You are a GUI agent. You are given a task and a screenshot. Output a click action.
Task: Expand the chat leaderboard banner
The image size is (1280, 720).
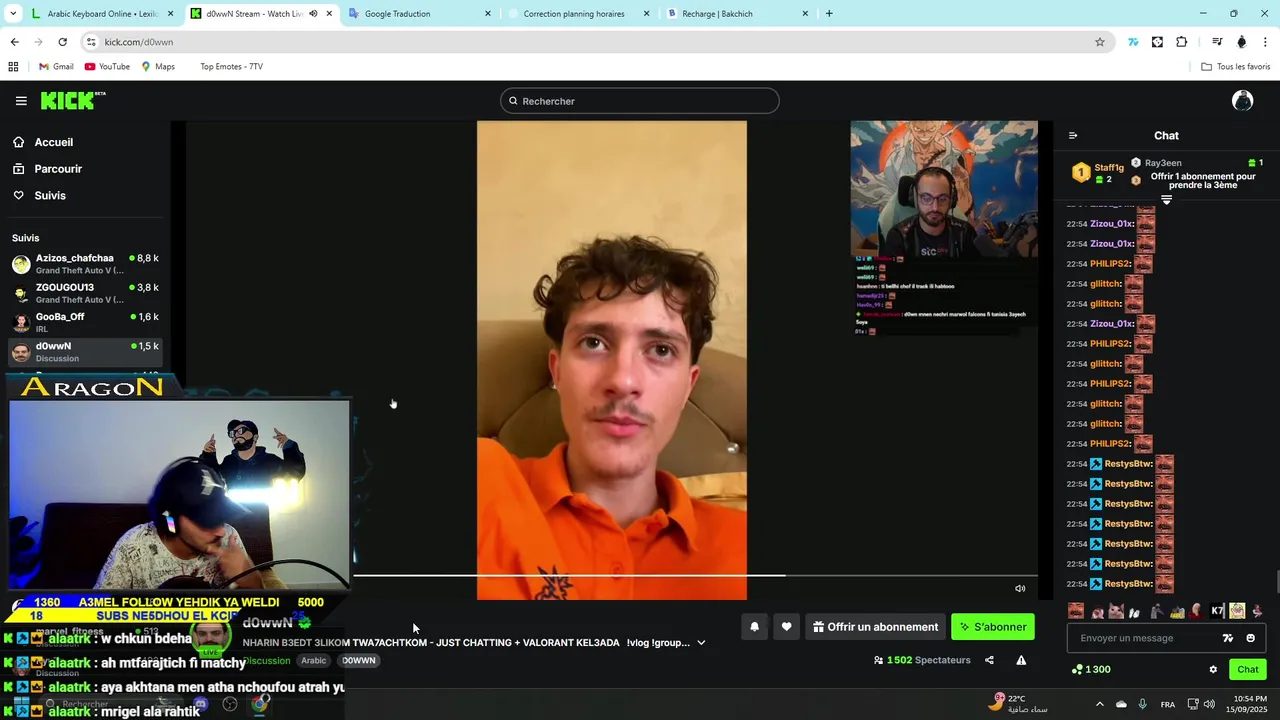1166,200
